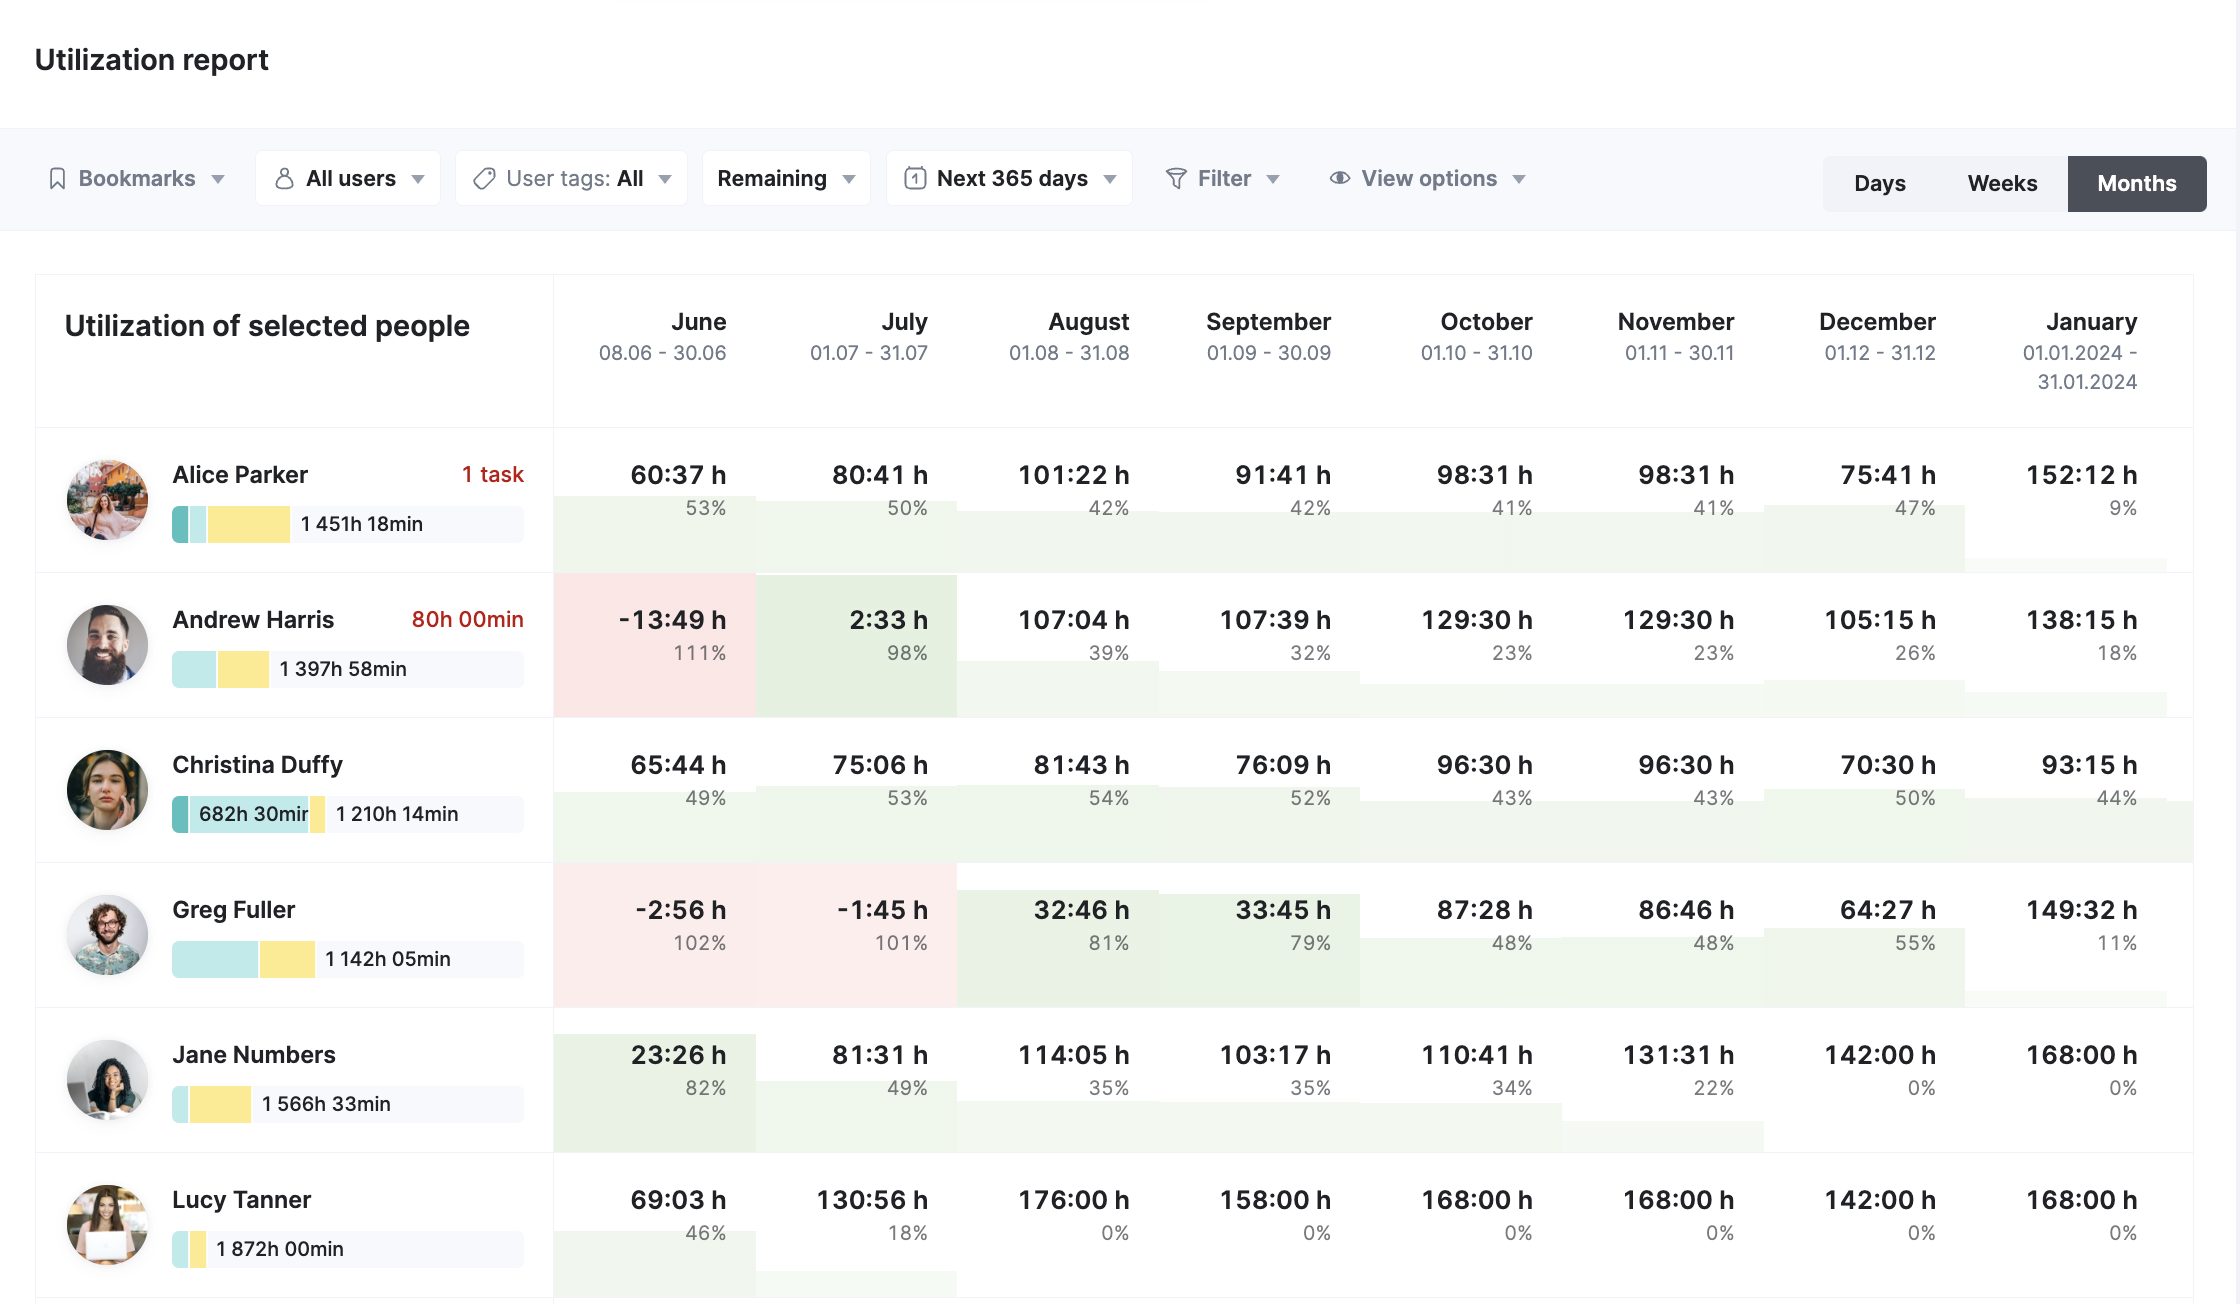Switch to the Days view
Viewport: 2240px width, 1304px height.
click(1879, 183)
